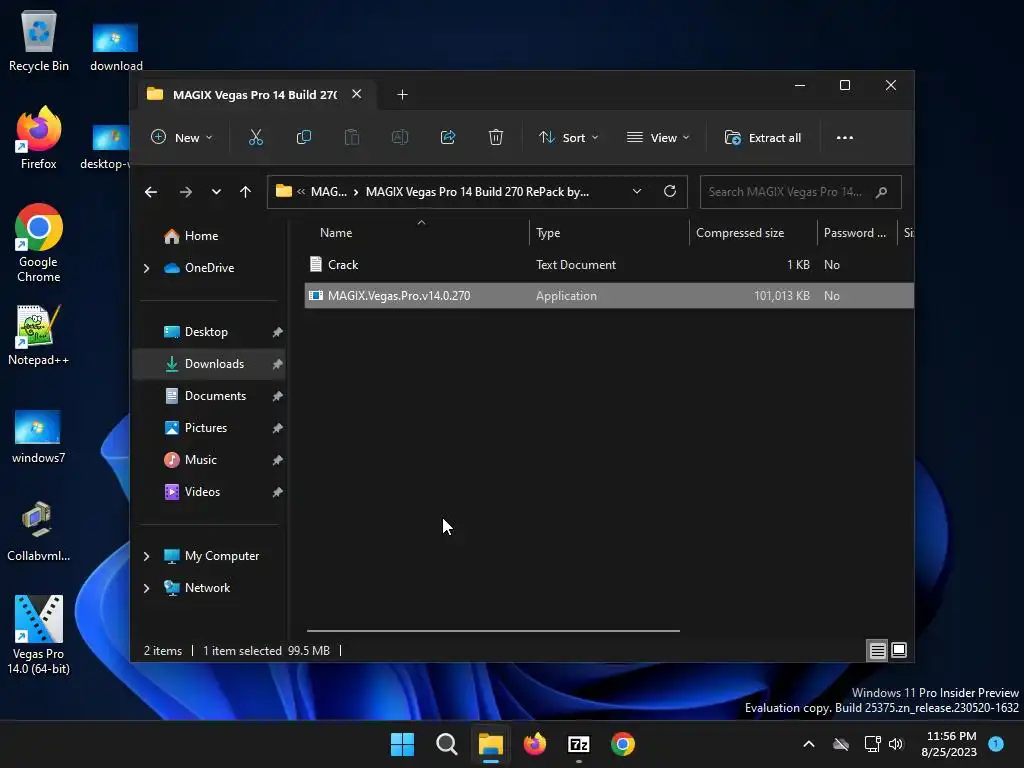Open Recycle Bin on desktop
The height and width of the screenshot is (768, 1024).
(x=39, y=41)
